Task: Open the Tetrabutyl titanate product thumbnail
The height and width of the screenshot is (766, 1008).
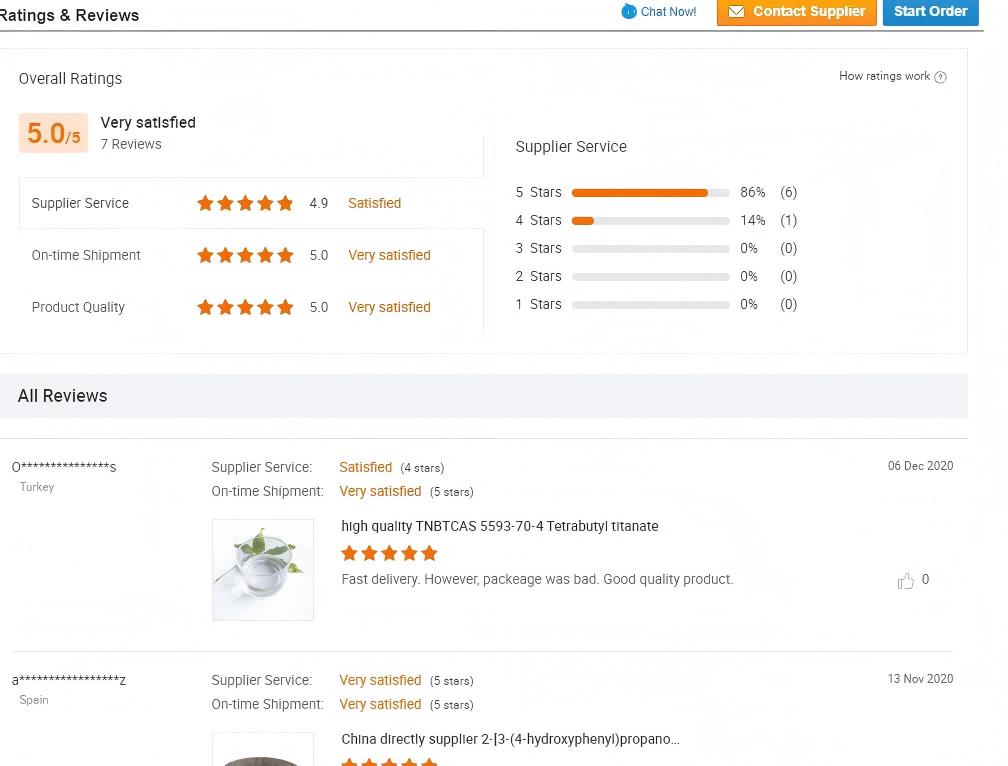Action: click(263, 570)
